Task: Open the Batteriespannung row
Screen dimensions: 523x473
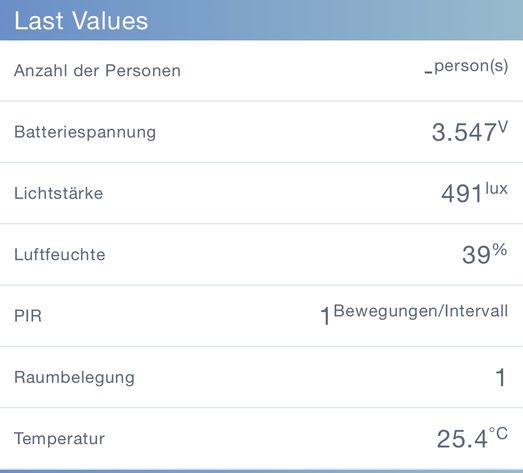Action: pyautogui.click(x=262, y=132)
